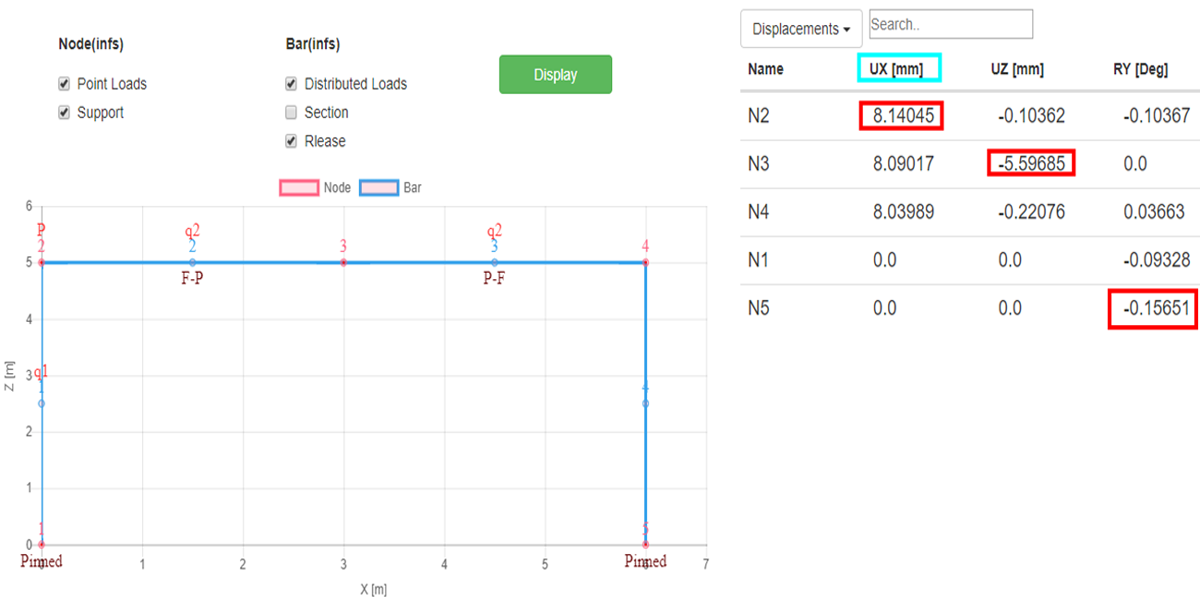Uncheck the Support checkbox
The height and width of the screenshot is (600, 1200).
coord(65,113)
